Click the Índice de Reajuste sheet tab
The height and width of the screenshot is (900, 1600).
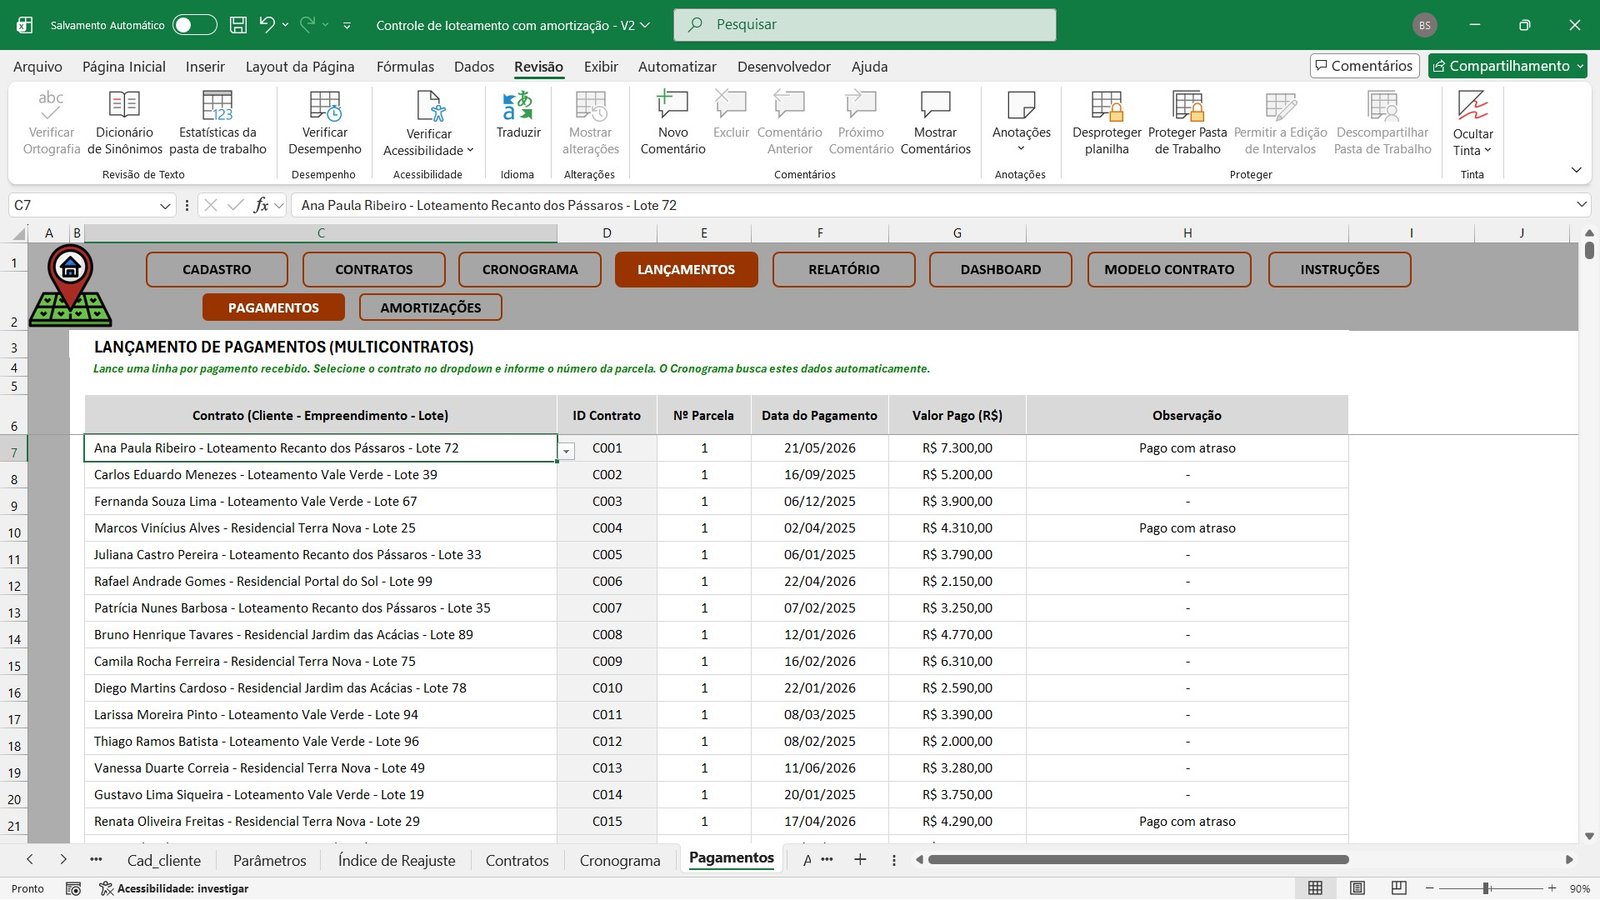(396, 860)
